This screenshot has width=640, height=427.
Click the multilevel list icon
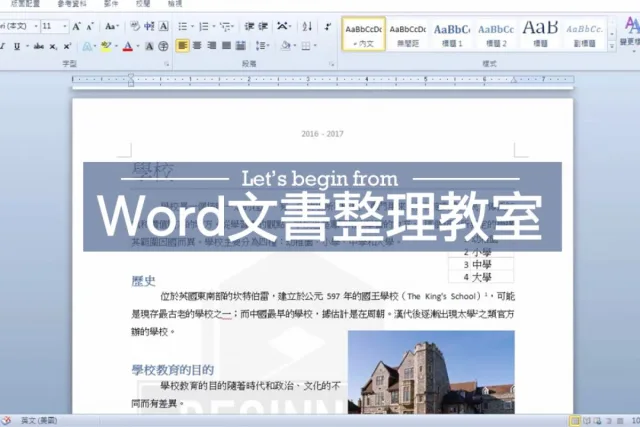coord(224,27)
